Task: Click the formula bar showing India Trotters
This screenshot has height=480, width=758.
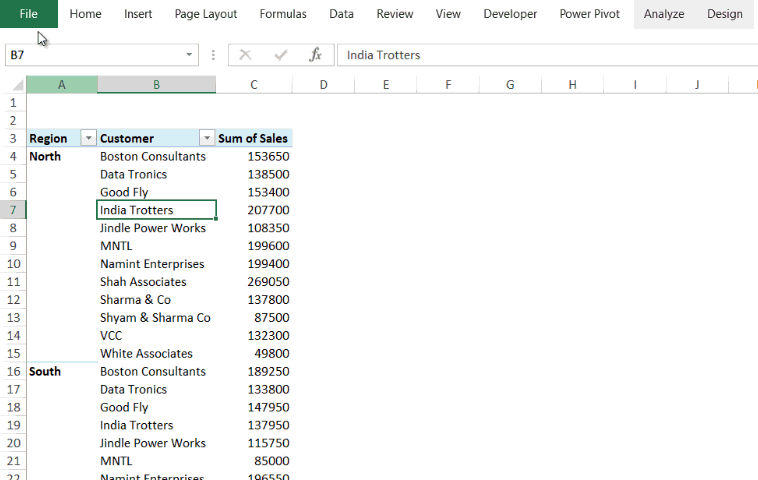Action: point(547,55)
